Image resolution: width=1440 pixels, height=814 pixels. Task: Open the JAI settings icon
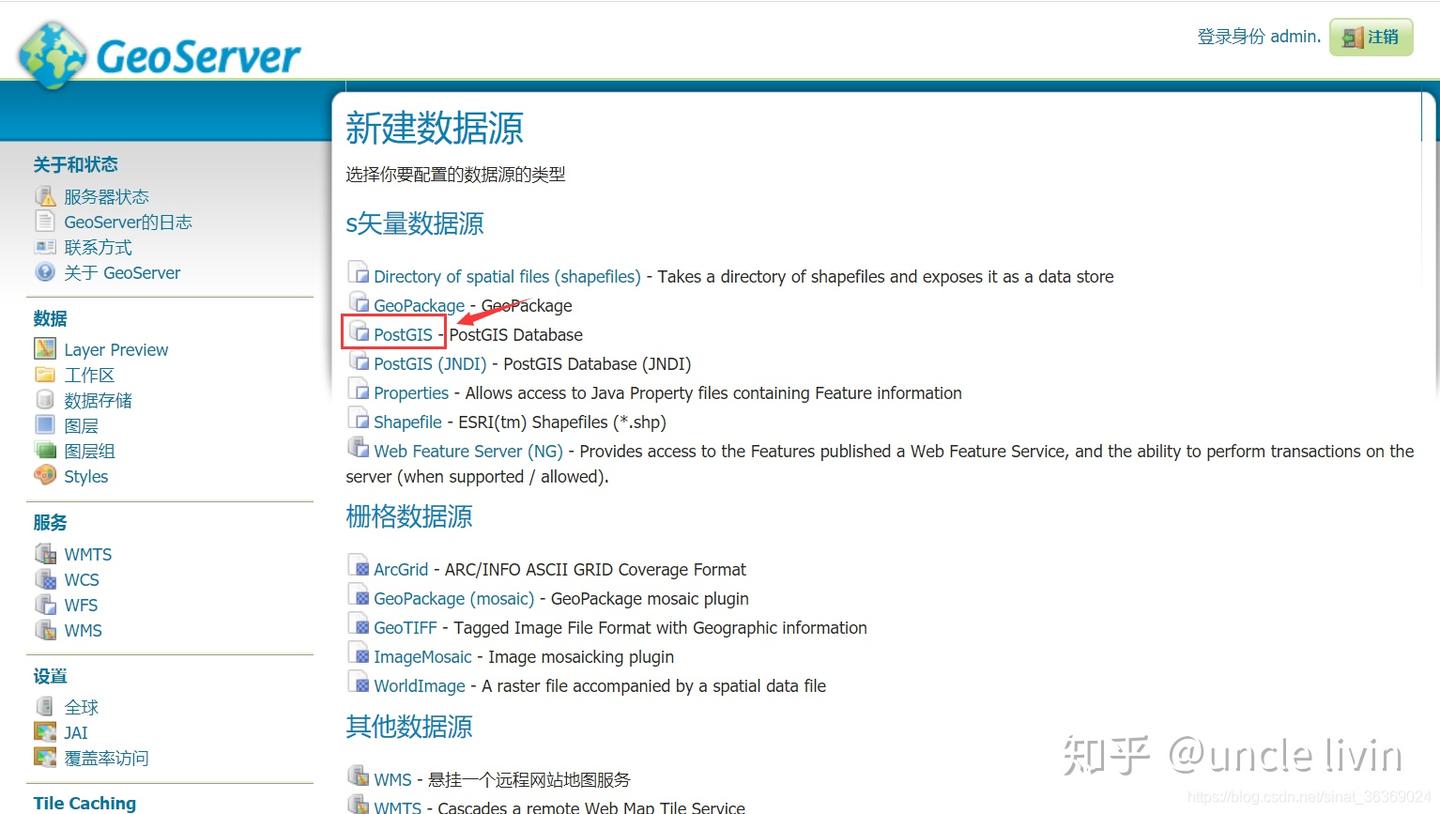(46, 732)
